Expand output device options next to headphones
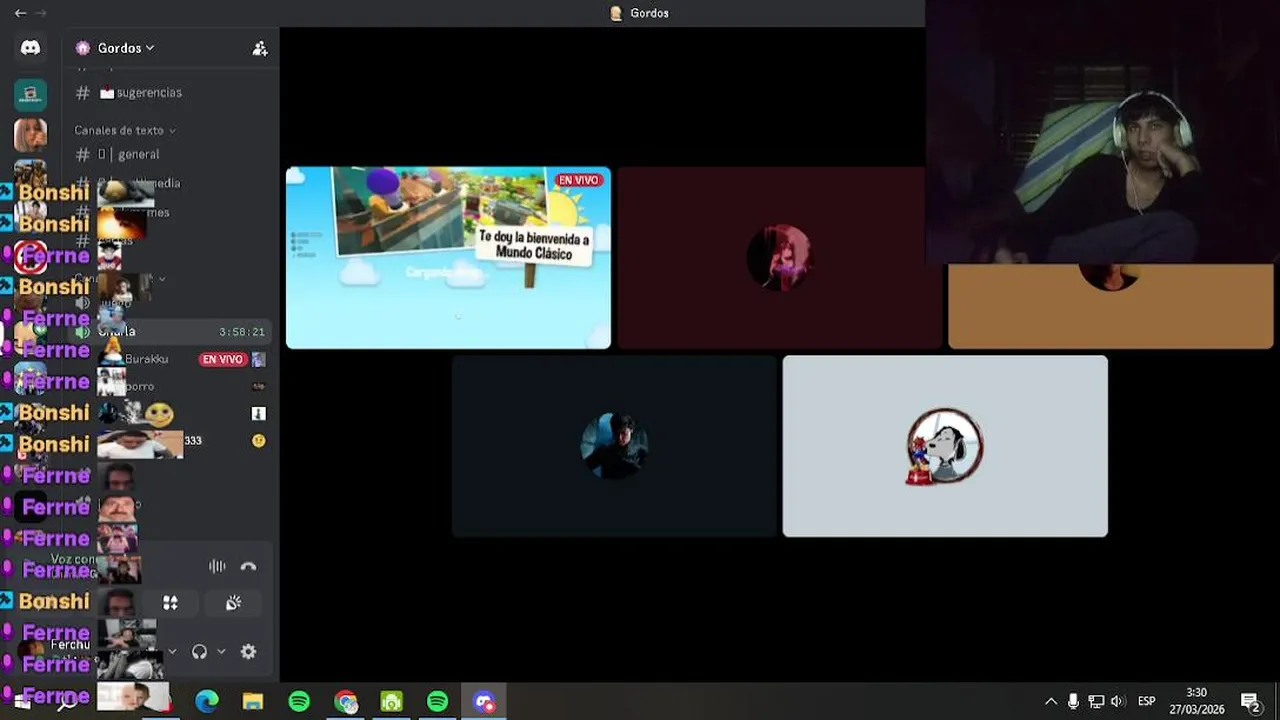This screenshot has height=720, width=1280. click(221, 652)
